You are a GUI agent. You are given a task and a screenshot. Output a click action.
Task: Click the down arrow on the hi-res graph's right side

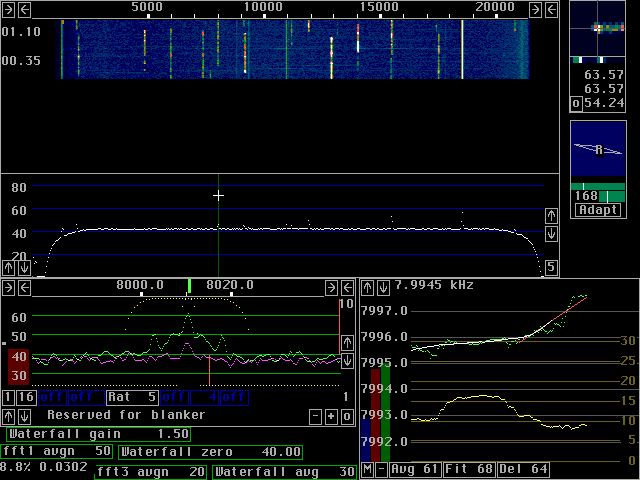click(x=347, y=361)
